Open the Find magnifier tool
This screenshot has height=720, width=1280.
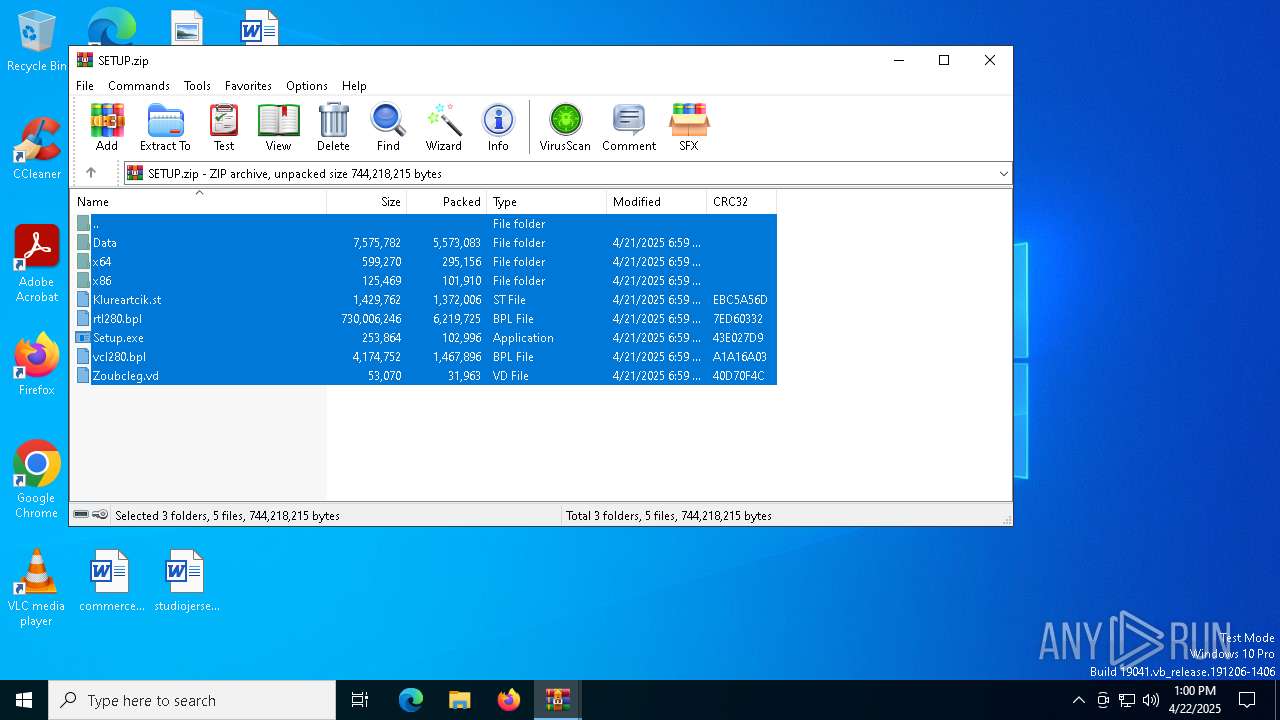(388, 127)
